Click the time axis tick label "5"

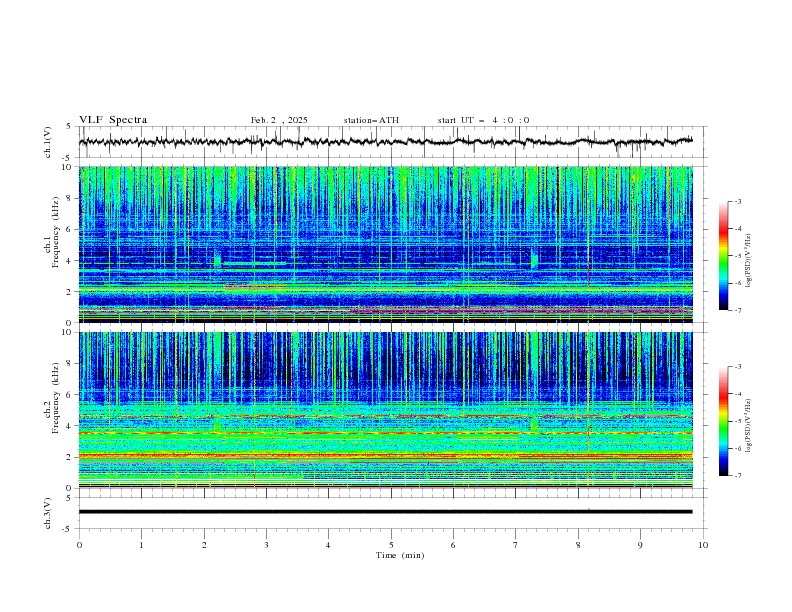tap(391, 545)
